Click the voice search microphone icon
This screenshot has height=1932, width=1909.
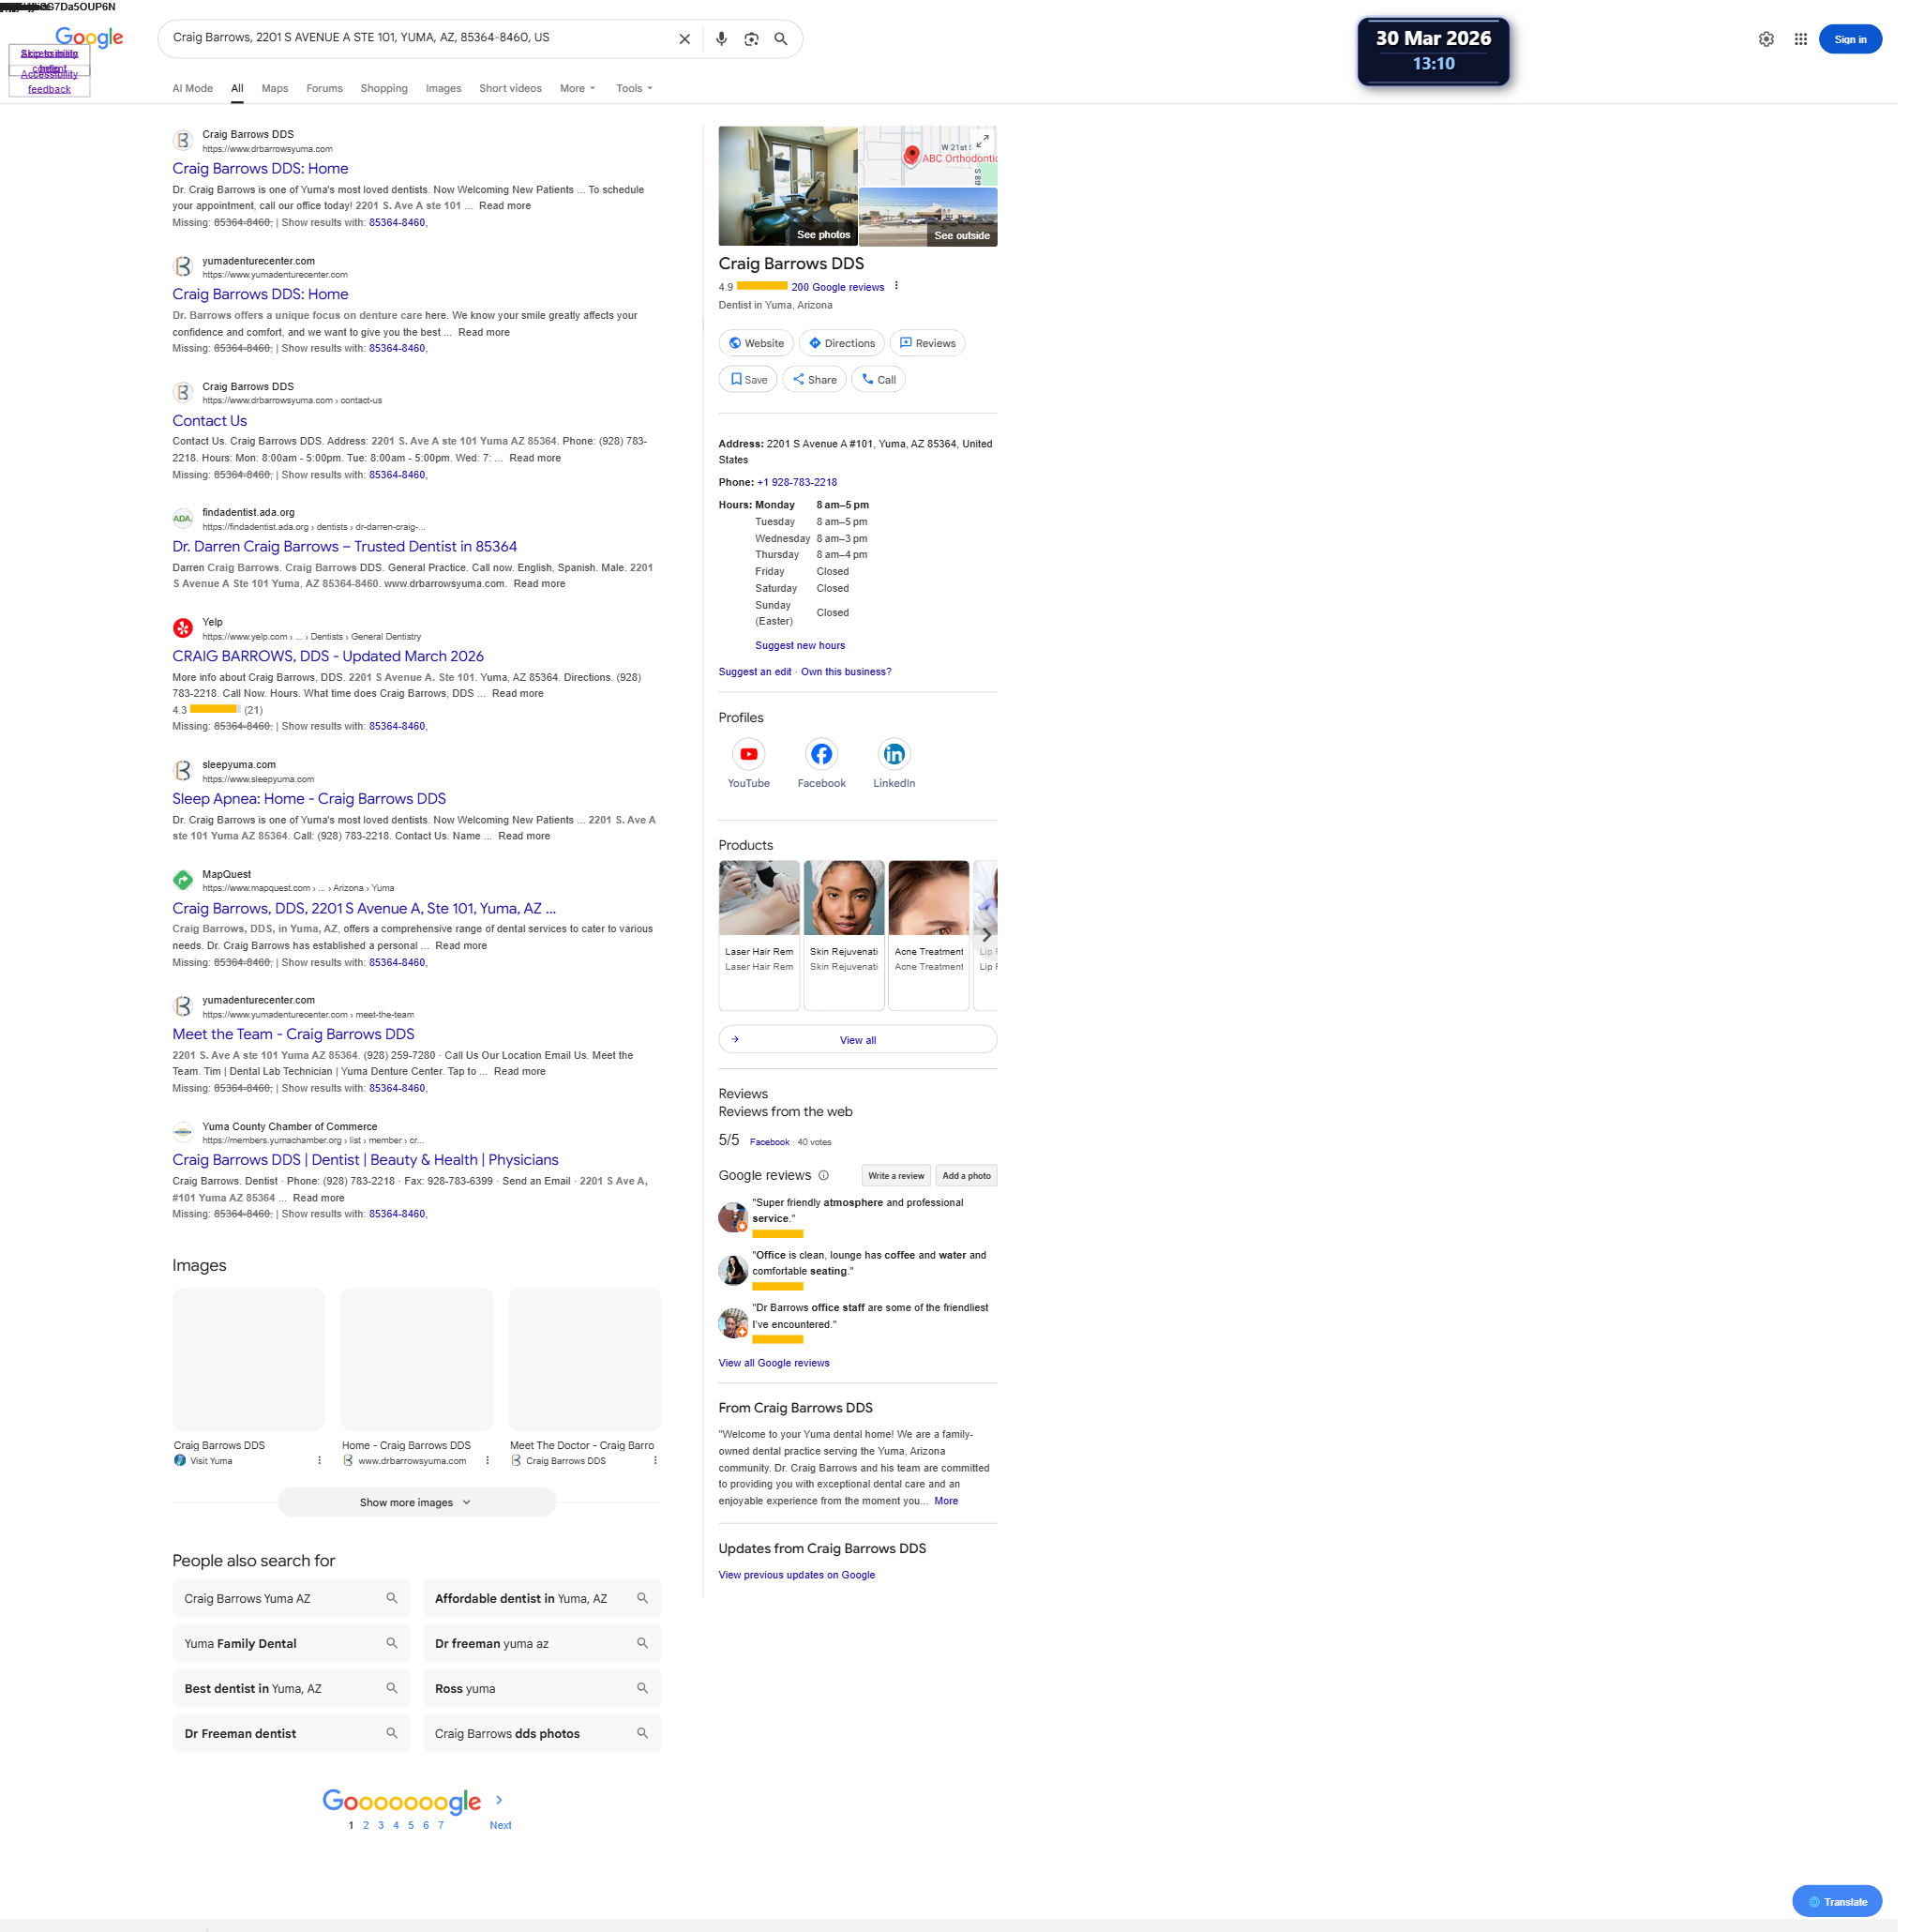click(x=721, y=39)
